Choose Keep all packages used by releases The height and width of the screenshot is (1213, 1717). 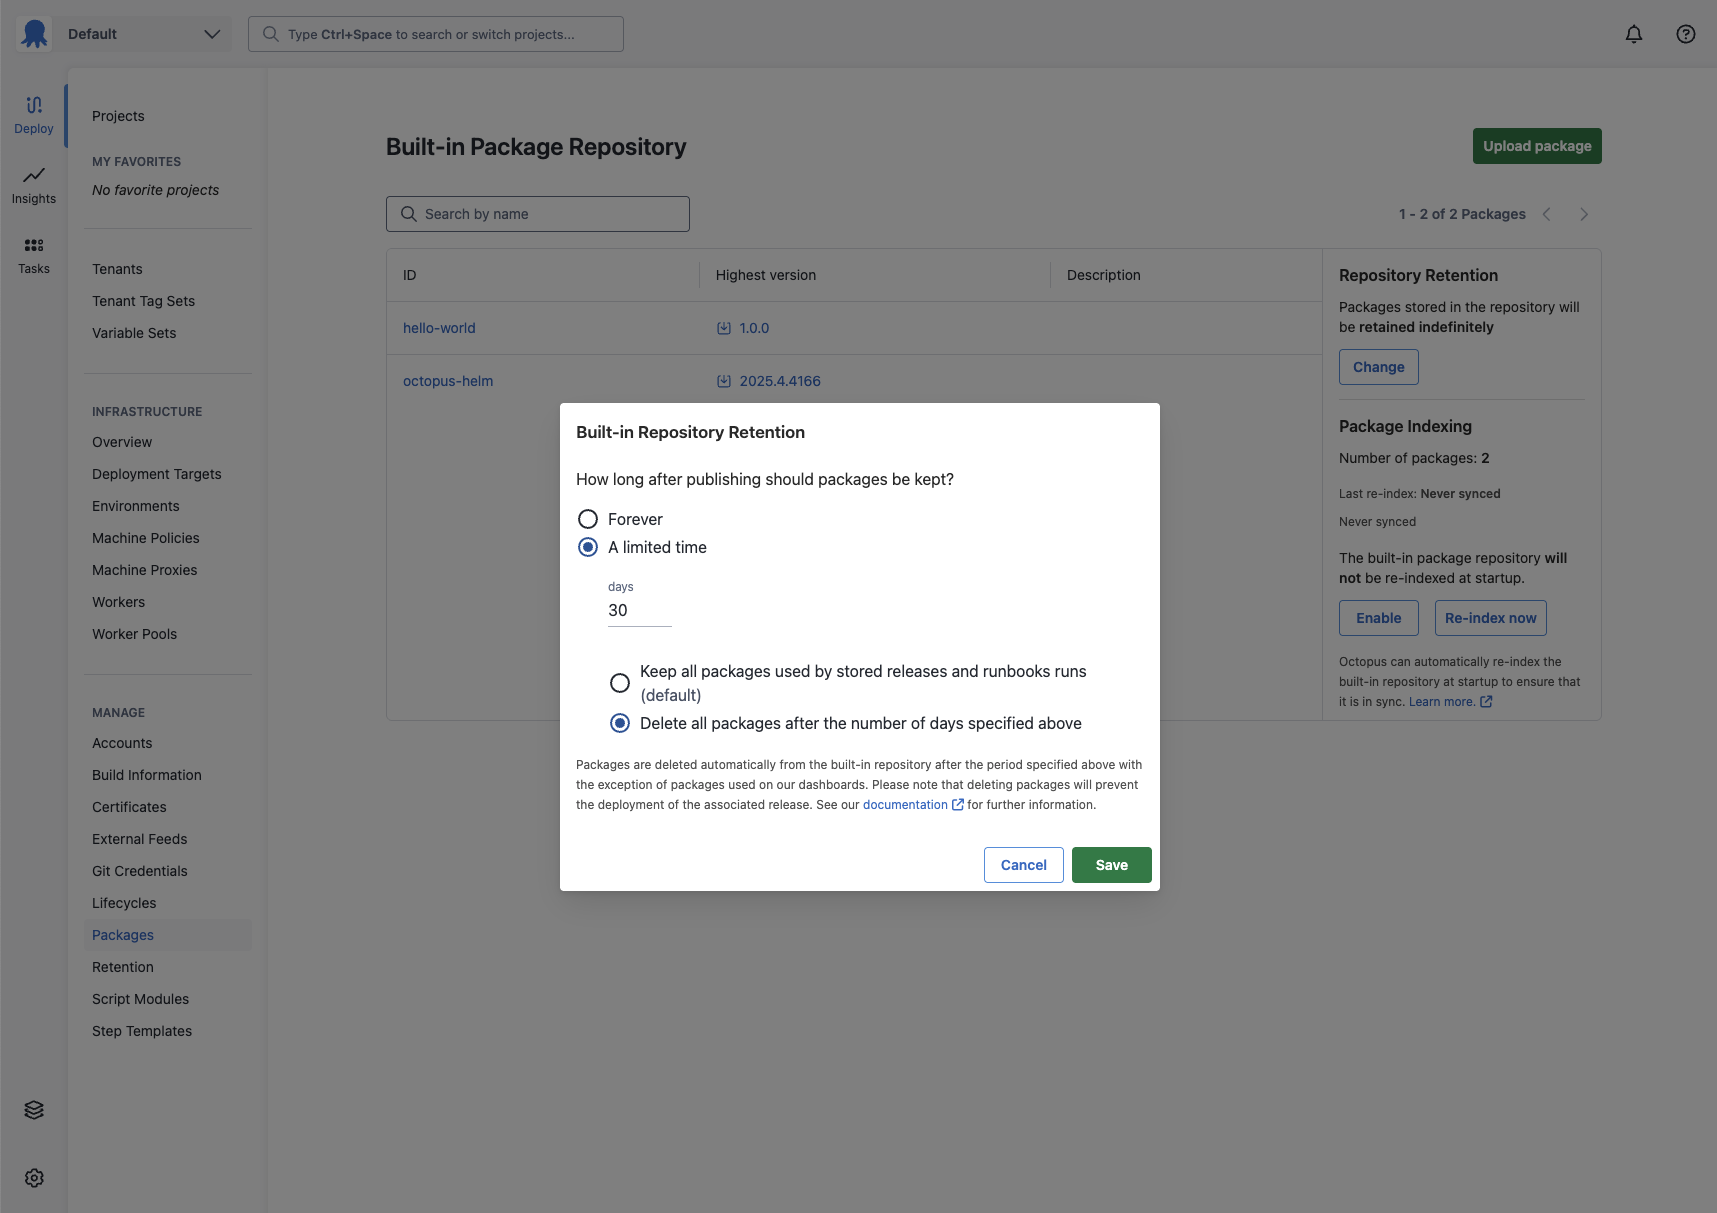[x=620, y=683]
